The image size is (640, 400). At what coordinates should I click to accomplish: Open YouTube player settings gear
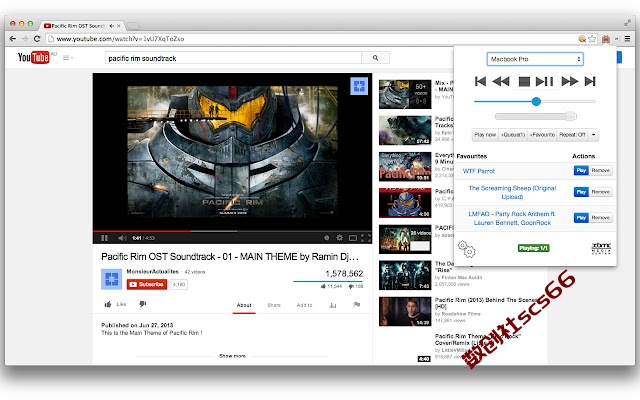coord(340,238)
